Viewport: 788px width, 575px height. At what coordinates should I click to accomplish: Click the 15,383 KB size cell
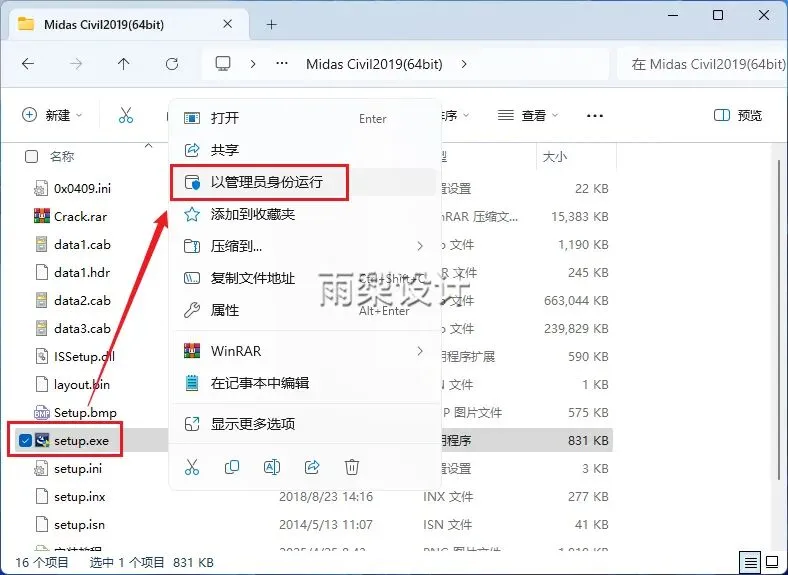(x=579, y=216)
